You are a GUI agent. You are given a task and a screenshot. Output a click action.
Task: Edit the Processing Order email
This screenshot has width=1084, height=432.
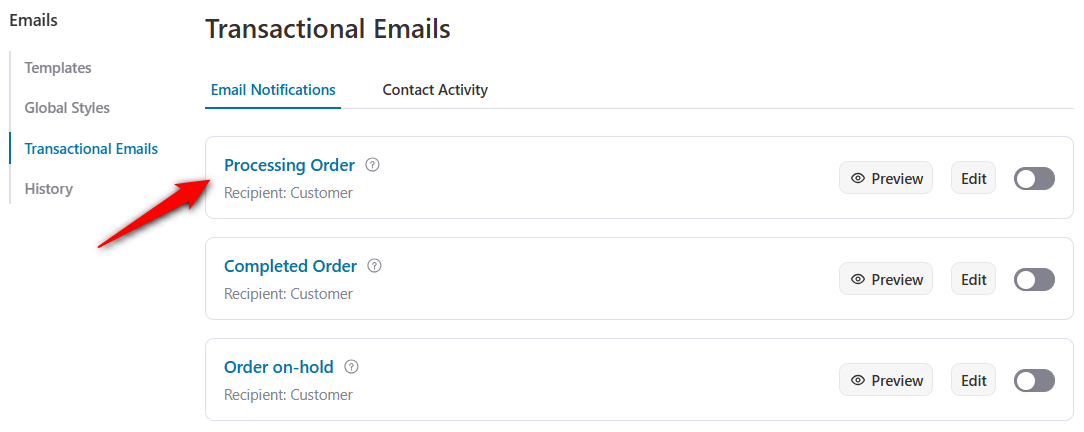click(x=973, y=178)
